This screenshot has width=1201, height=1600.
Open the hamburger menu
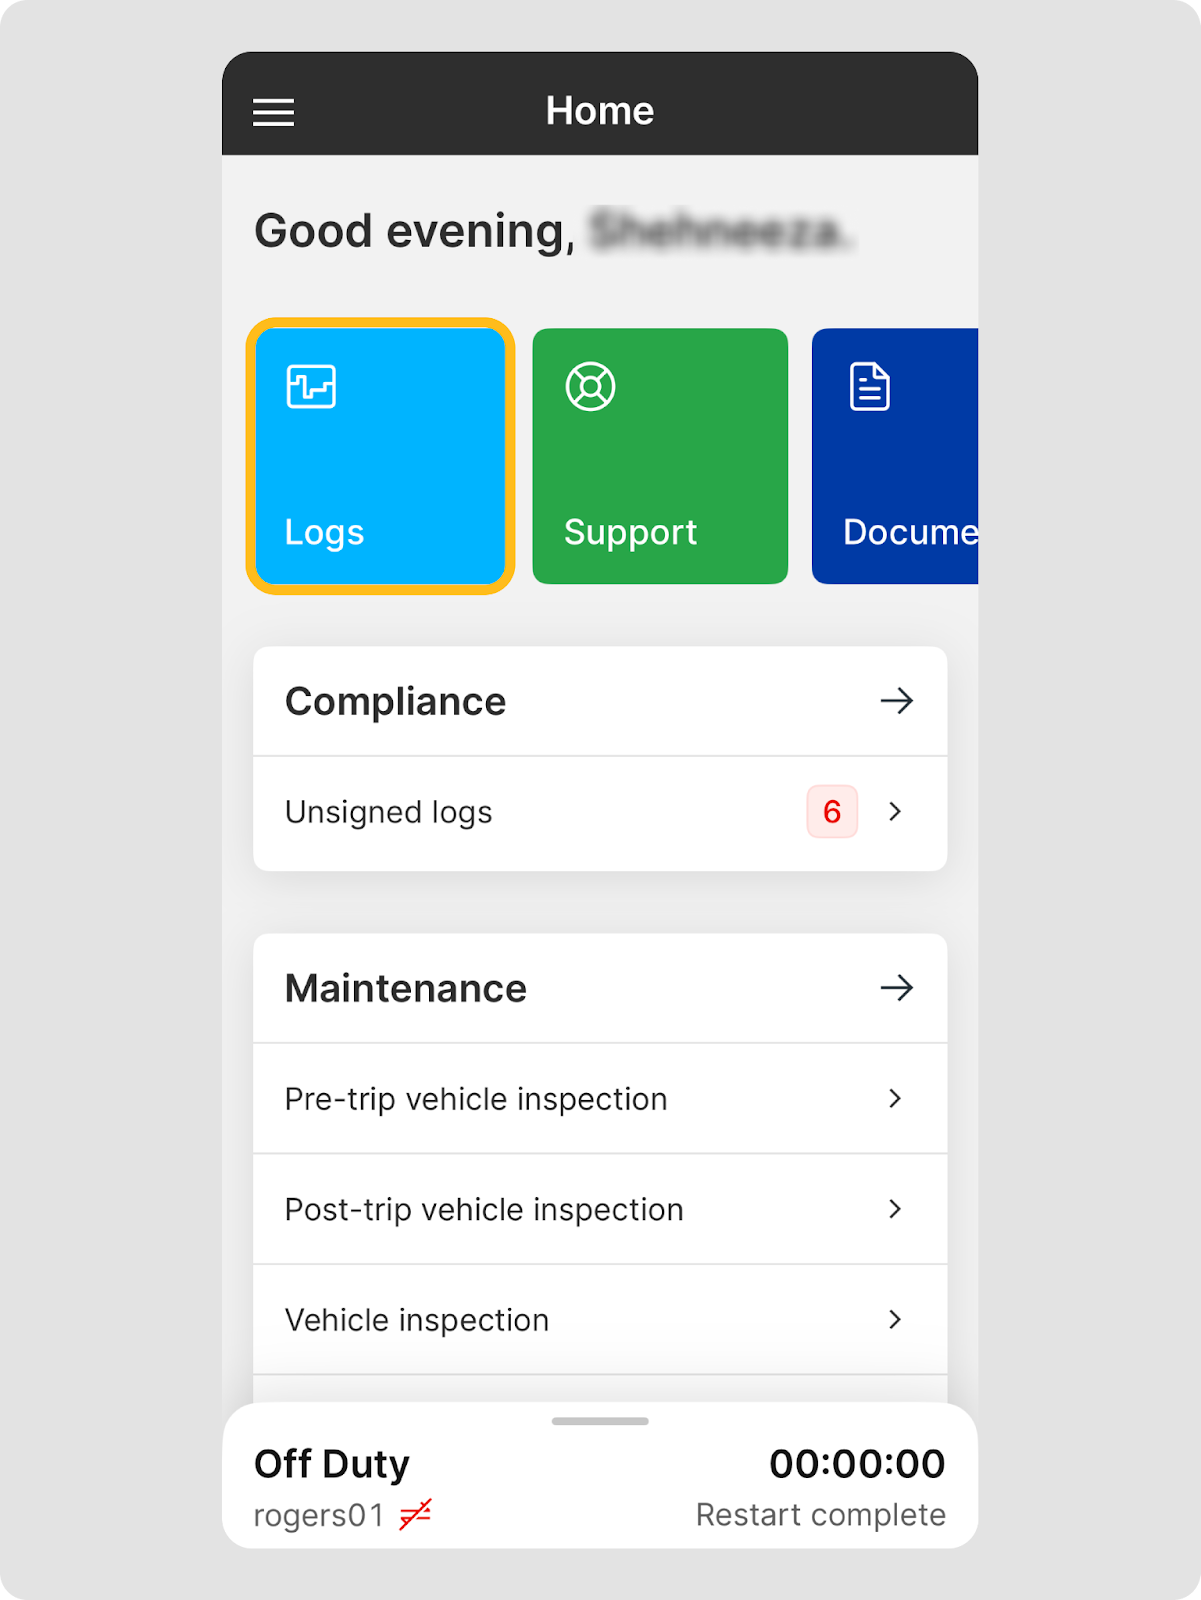click(273, 112)
